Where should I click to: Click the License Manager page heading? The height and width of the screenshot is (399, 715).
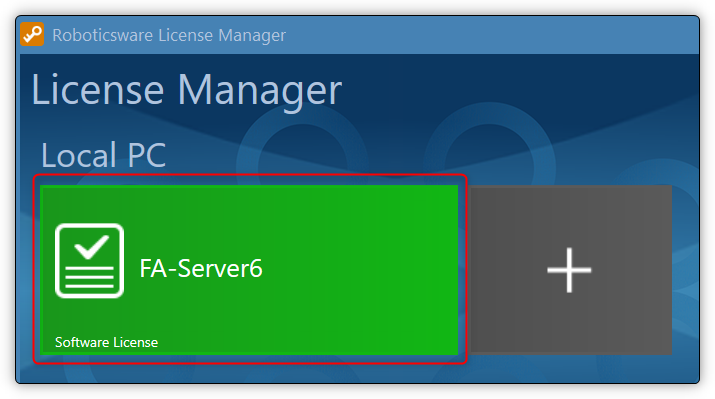(x=187, y=90)
